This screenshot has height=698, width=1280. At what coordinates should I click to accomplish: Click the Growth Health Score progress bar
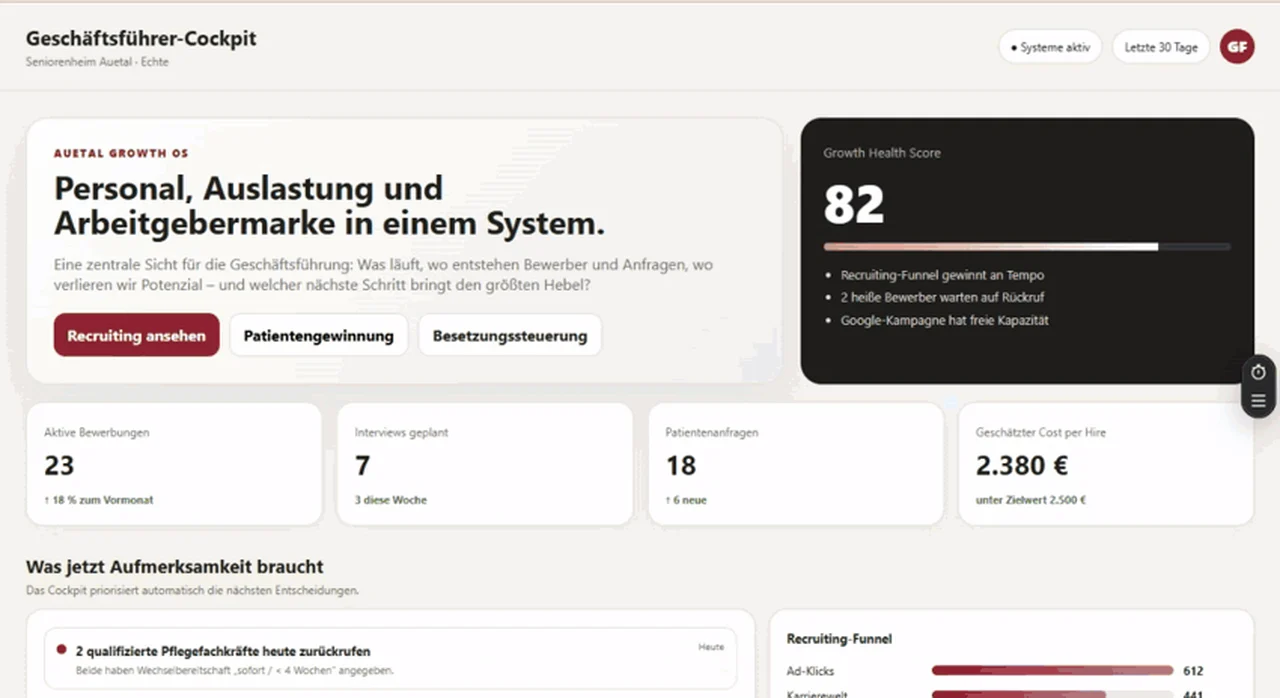(1027, 246)
